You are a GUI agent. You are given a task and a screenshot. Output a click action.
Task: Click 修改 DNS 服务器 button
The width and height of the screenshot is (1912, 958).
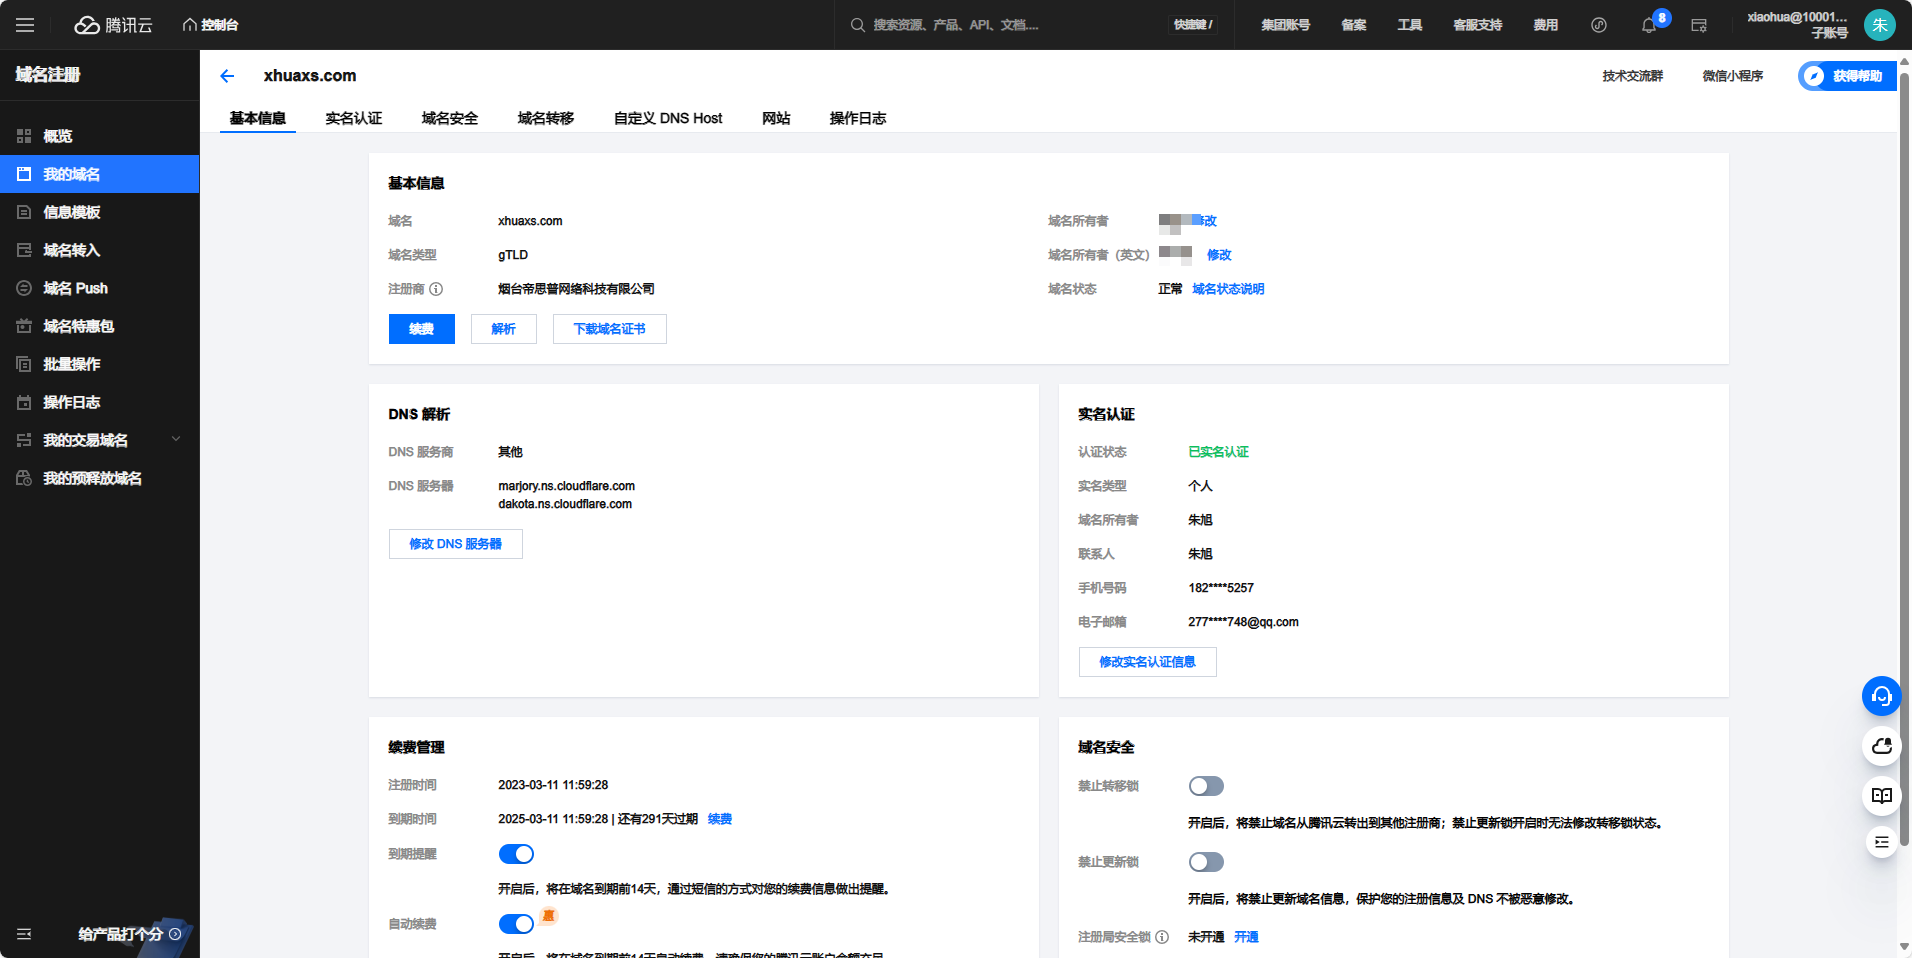click(456, 544)
